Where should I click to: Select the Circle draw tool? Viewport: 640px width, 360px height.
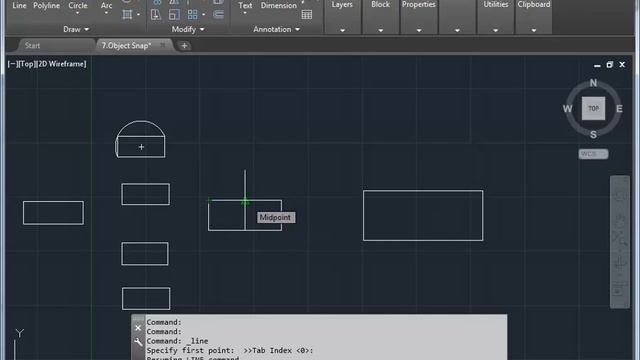point(78,5)
